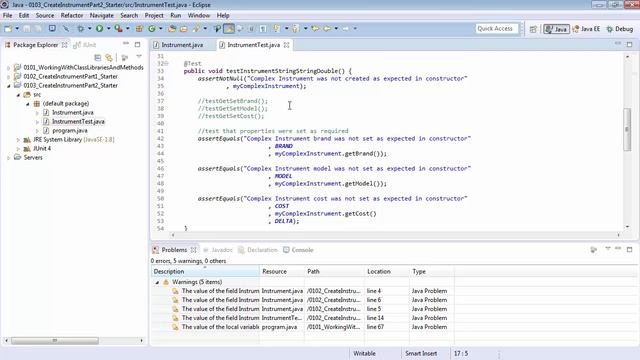
Task: Close the InstrumentTest.java editor tab
Action: click(x=287, y=45)
